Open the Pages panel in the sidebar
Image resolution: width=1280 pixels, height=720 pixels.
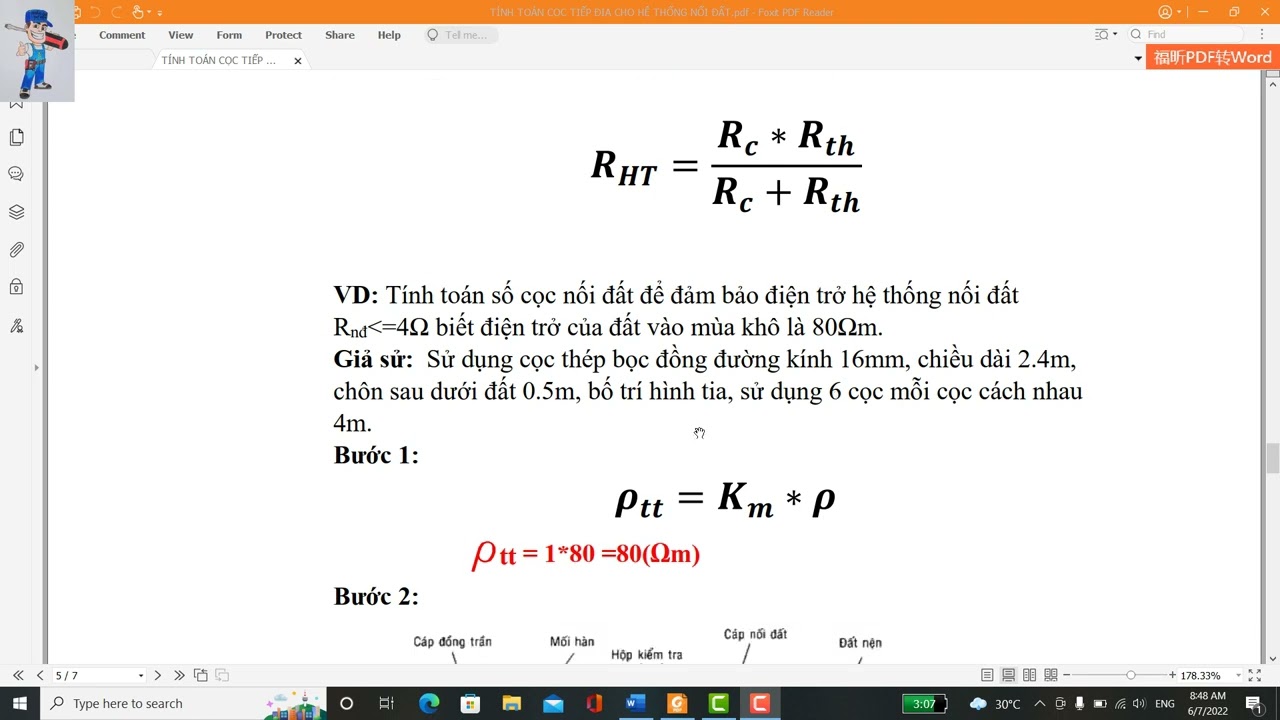16,137
